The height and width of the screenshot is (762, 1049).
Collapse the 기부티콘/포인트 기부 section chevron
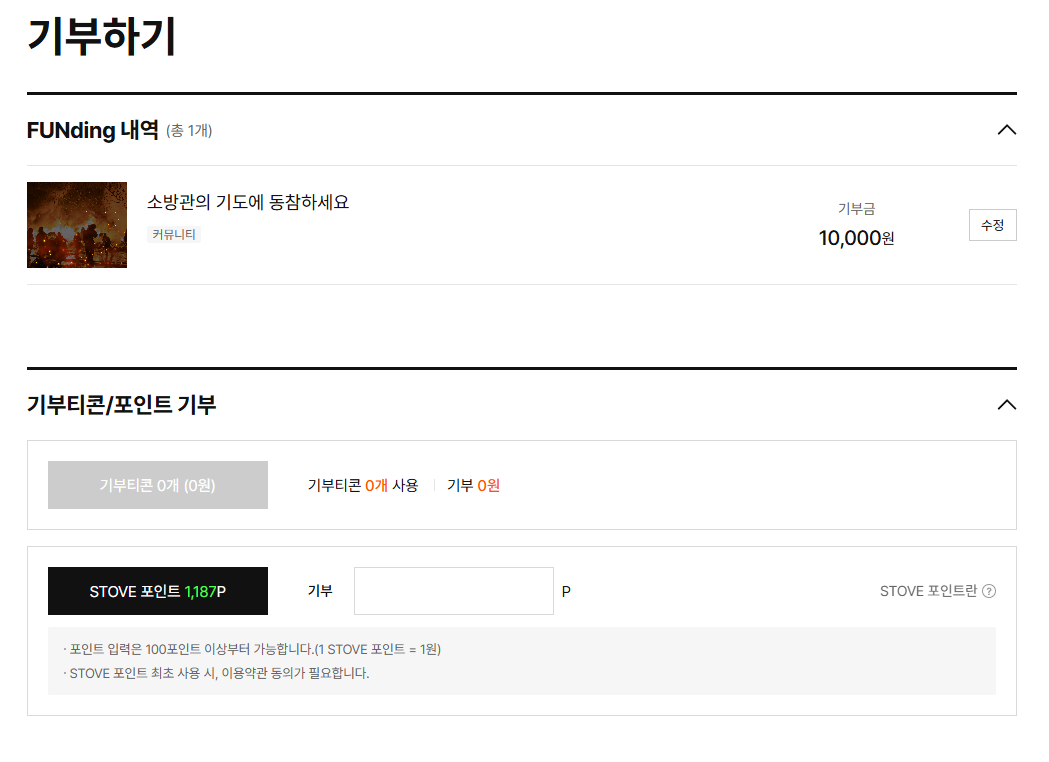coord(1006,405)
